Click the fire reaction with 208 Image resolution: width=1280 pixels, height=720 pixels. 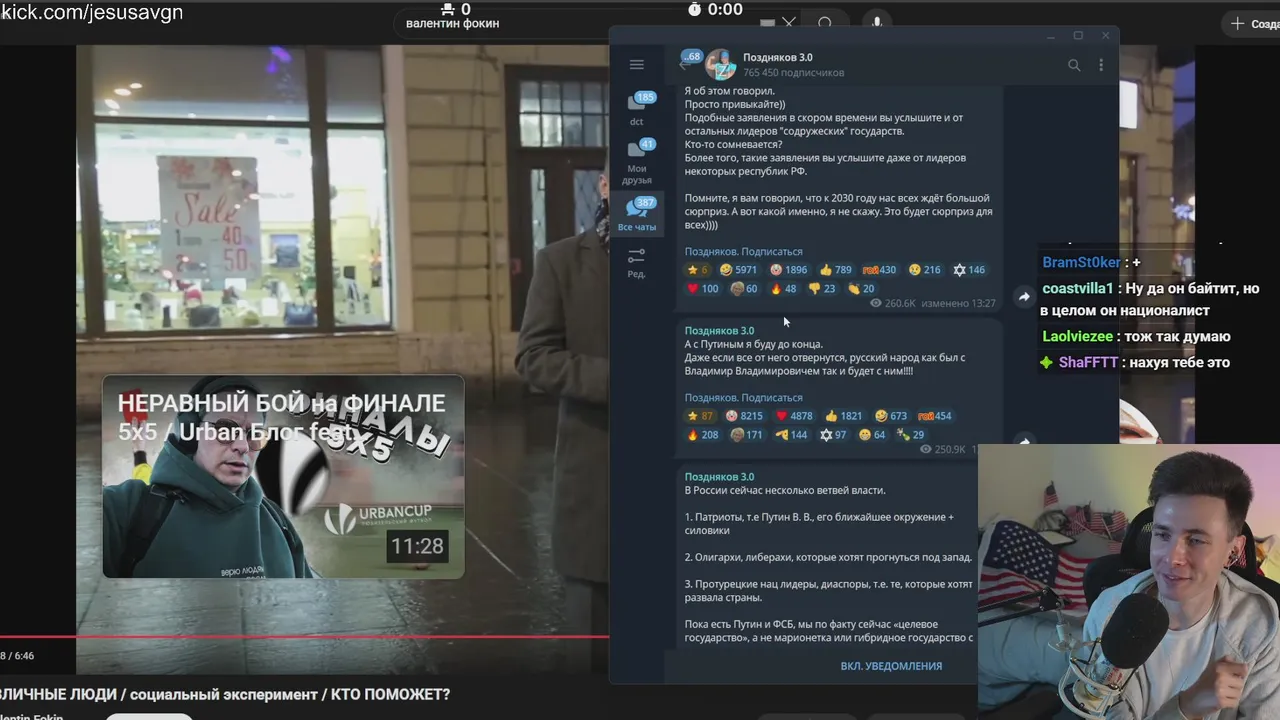click(x=703, y=435)
